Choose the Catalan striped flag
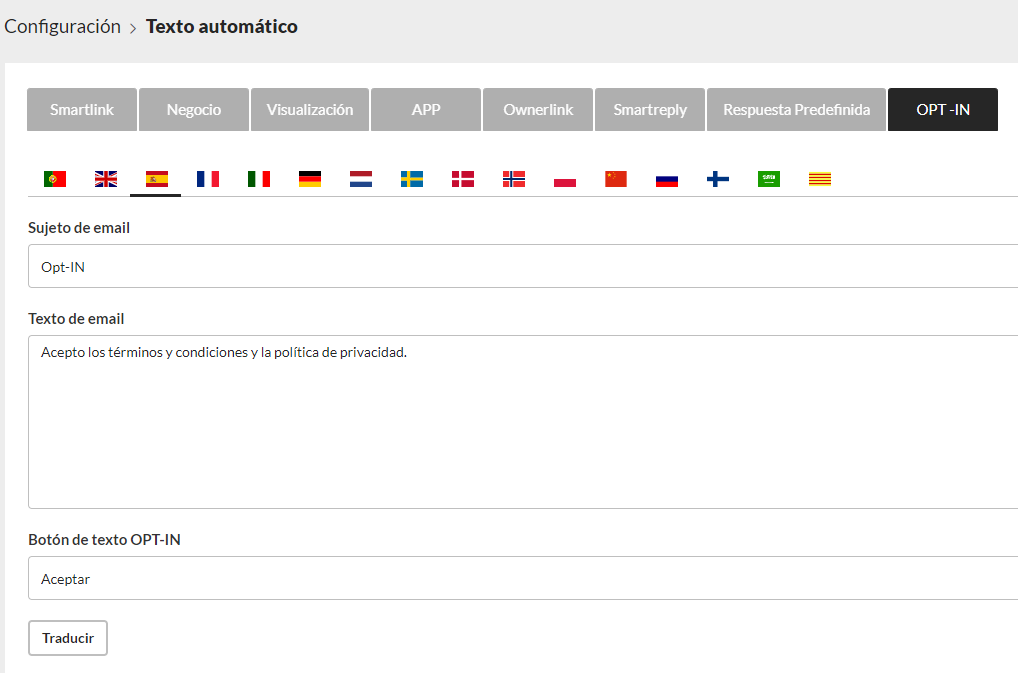The width and height of the screenshot is (1018, 673). (820, 179)
